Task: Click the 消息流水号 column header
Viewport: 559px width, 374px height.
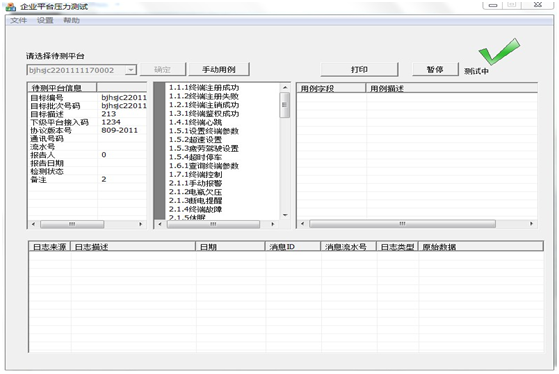Action: pyautogui.click(x=349, y=247)
